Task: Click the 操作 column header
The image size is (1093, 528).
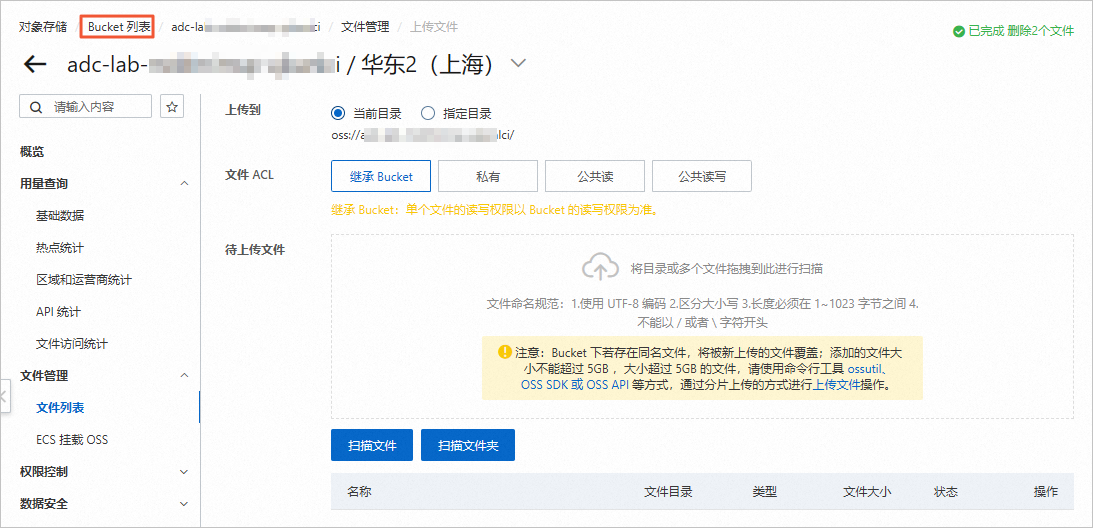Action: [1046, 491]
